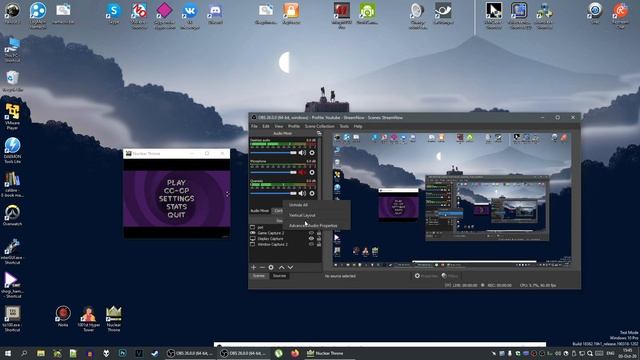Viewport: 640px width, 360px height.
Task: Mute the mixer channel below Microphone
Action: coord(302,193)
